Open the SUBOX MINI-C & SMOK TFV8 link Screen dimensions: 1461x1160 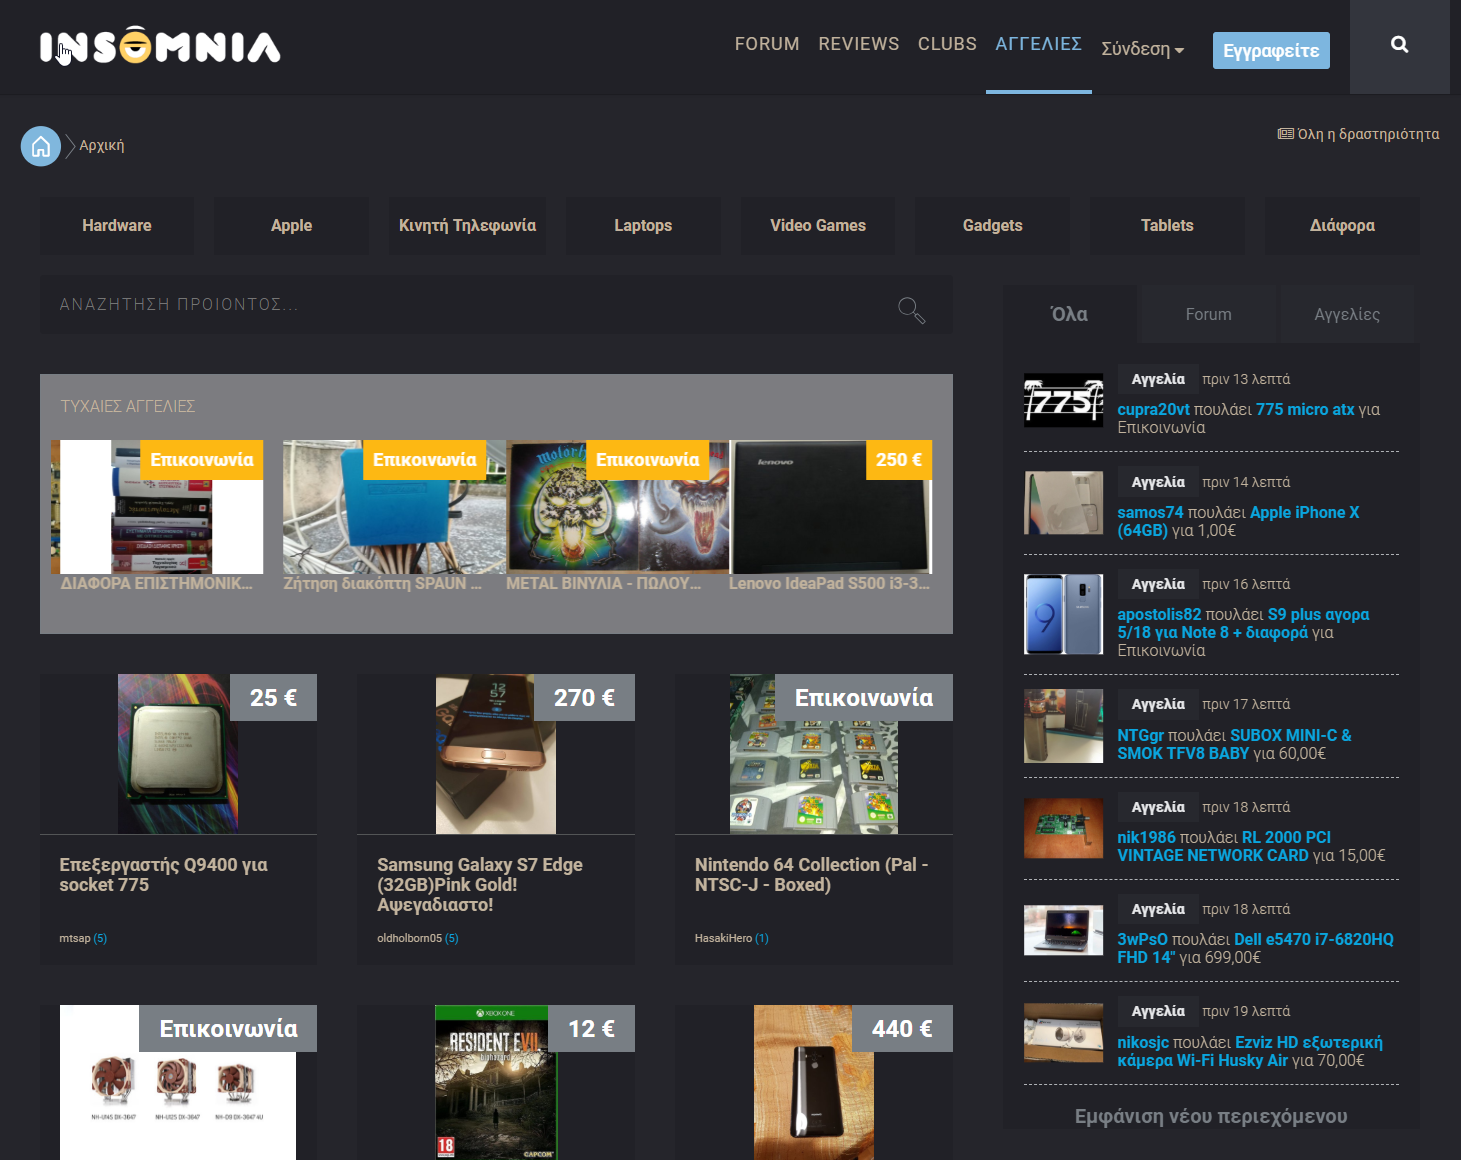(1234, 744)
